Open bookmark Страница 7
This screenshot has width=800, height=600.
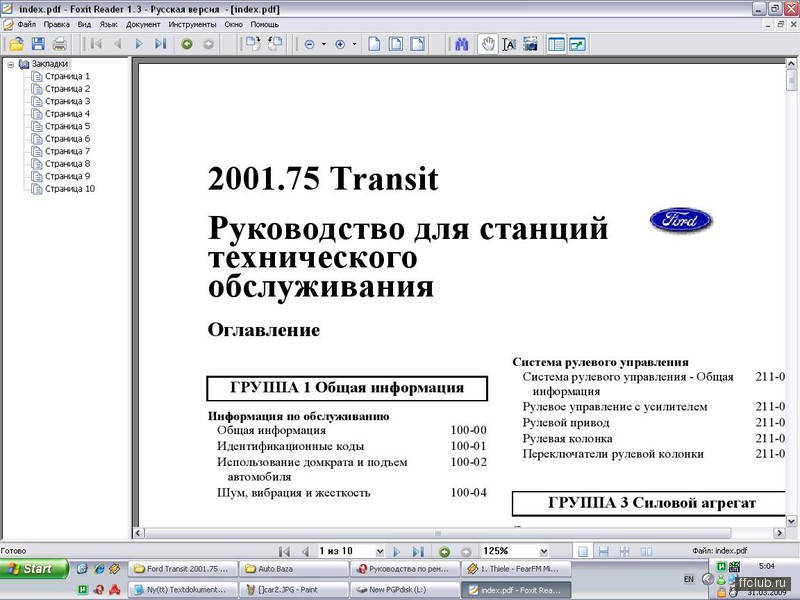67,151
